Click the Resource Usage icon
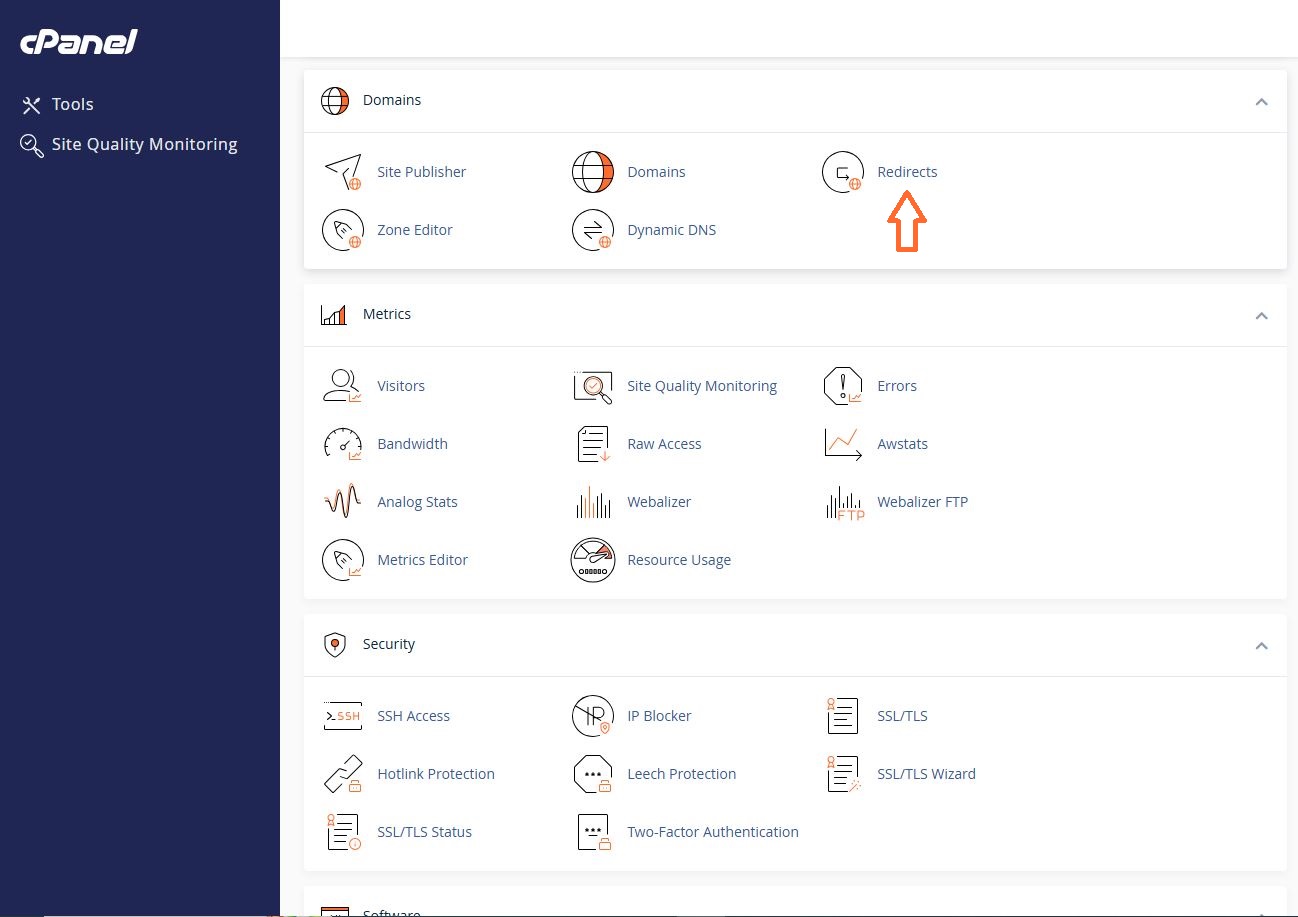1298x917 pixels. click(x=592, y=560)
